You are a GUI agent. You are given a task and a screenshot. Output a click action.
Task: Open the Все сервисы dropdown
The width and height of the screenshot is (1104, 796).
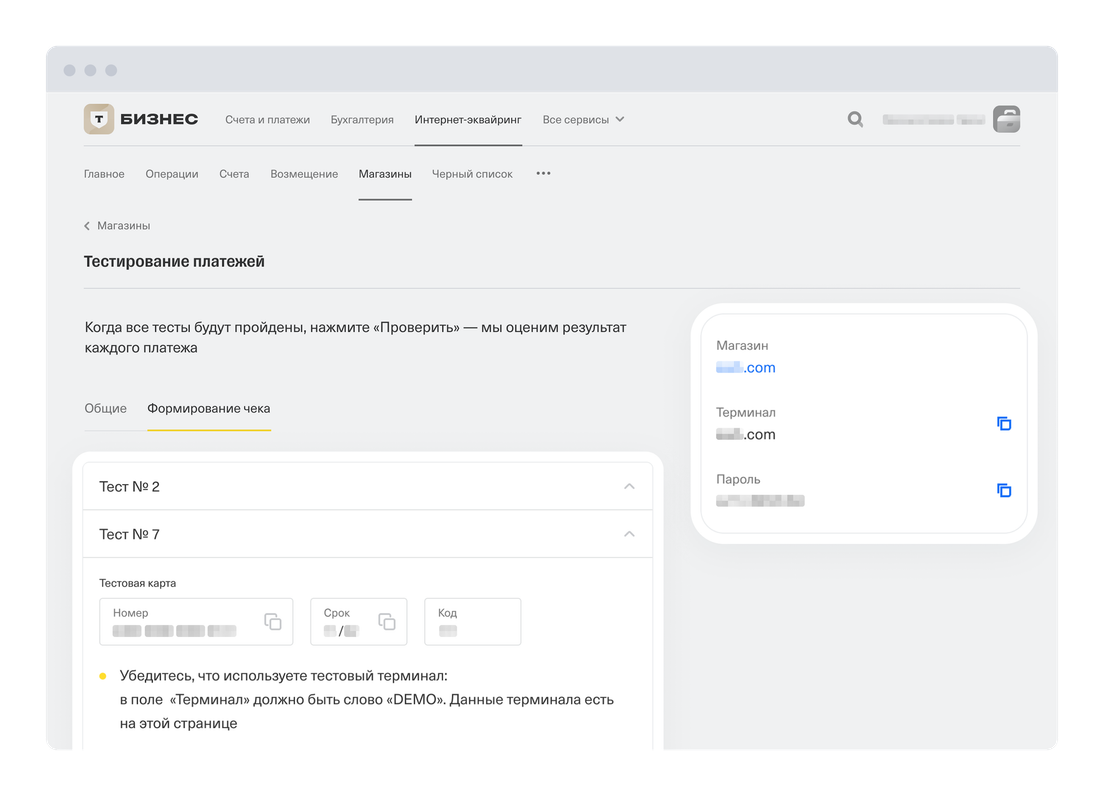point(583,119)
